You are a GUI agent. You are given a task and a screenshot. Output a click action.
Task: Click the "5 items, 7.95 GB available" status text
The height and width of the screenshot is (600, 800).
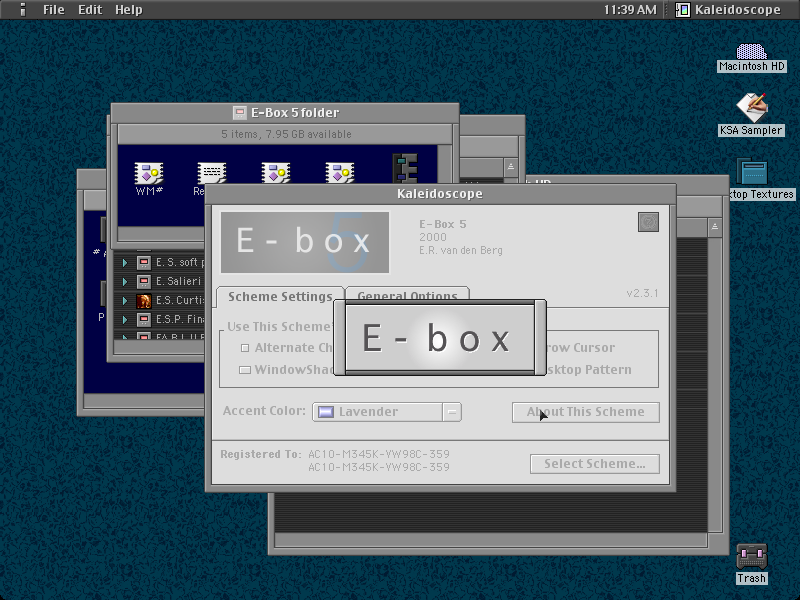pos(286,134)
